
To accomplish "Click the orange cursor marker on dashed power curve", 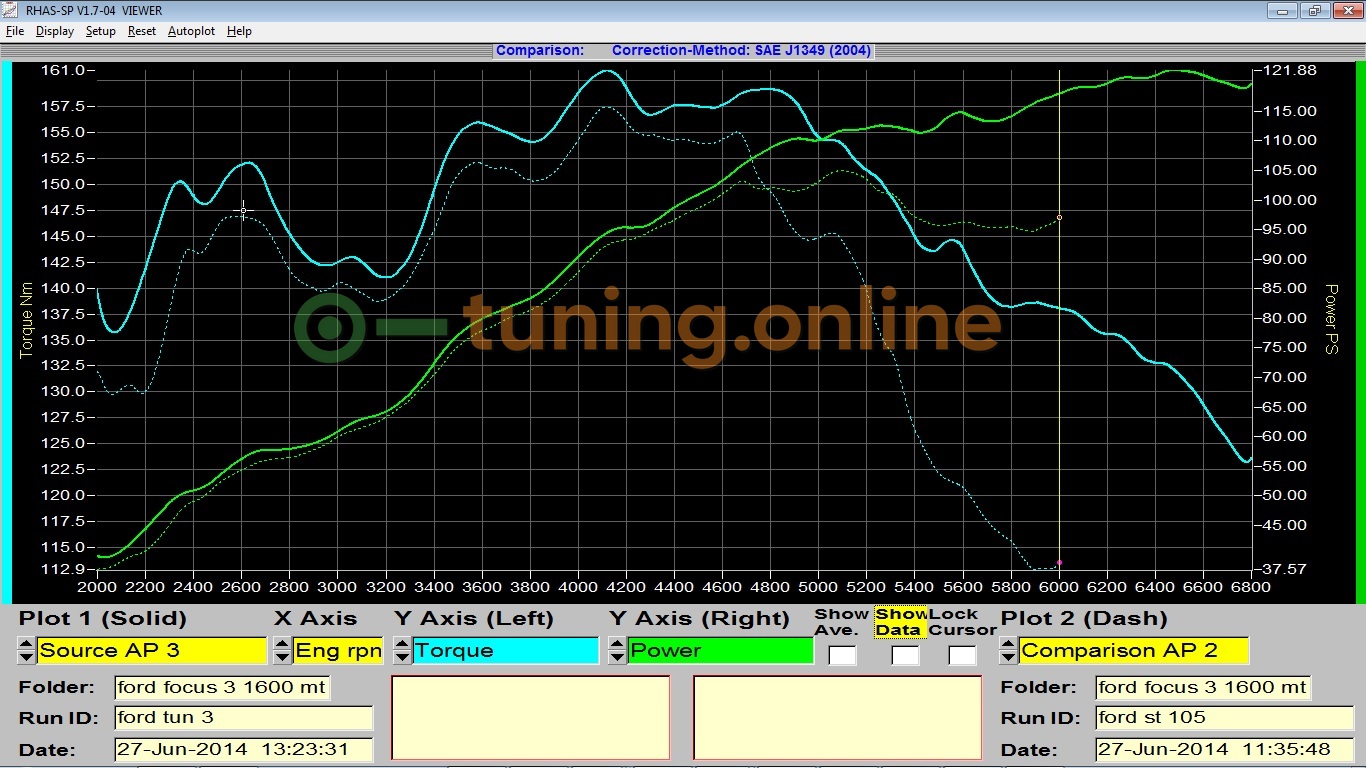I will 1059,217.
